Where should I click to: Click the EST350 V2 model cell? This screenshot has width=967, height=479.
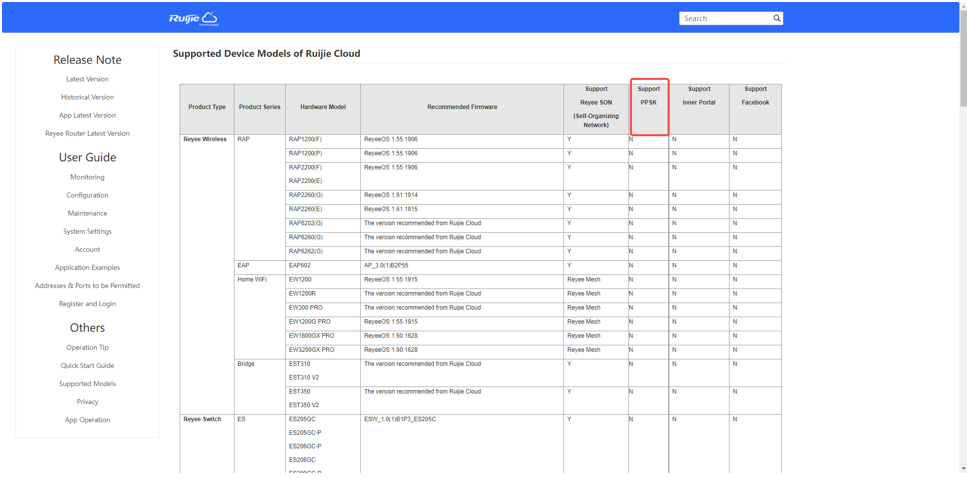(303, 405)
